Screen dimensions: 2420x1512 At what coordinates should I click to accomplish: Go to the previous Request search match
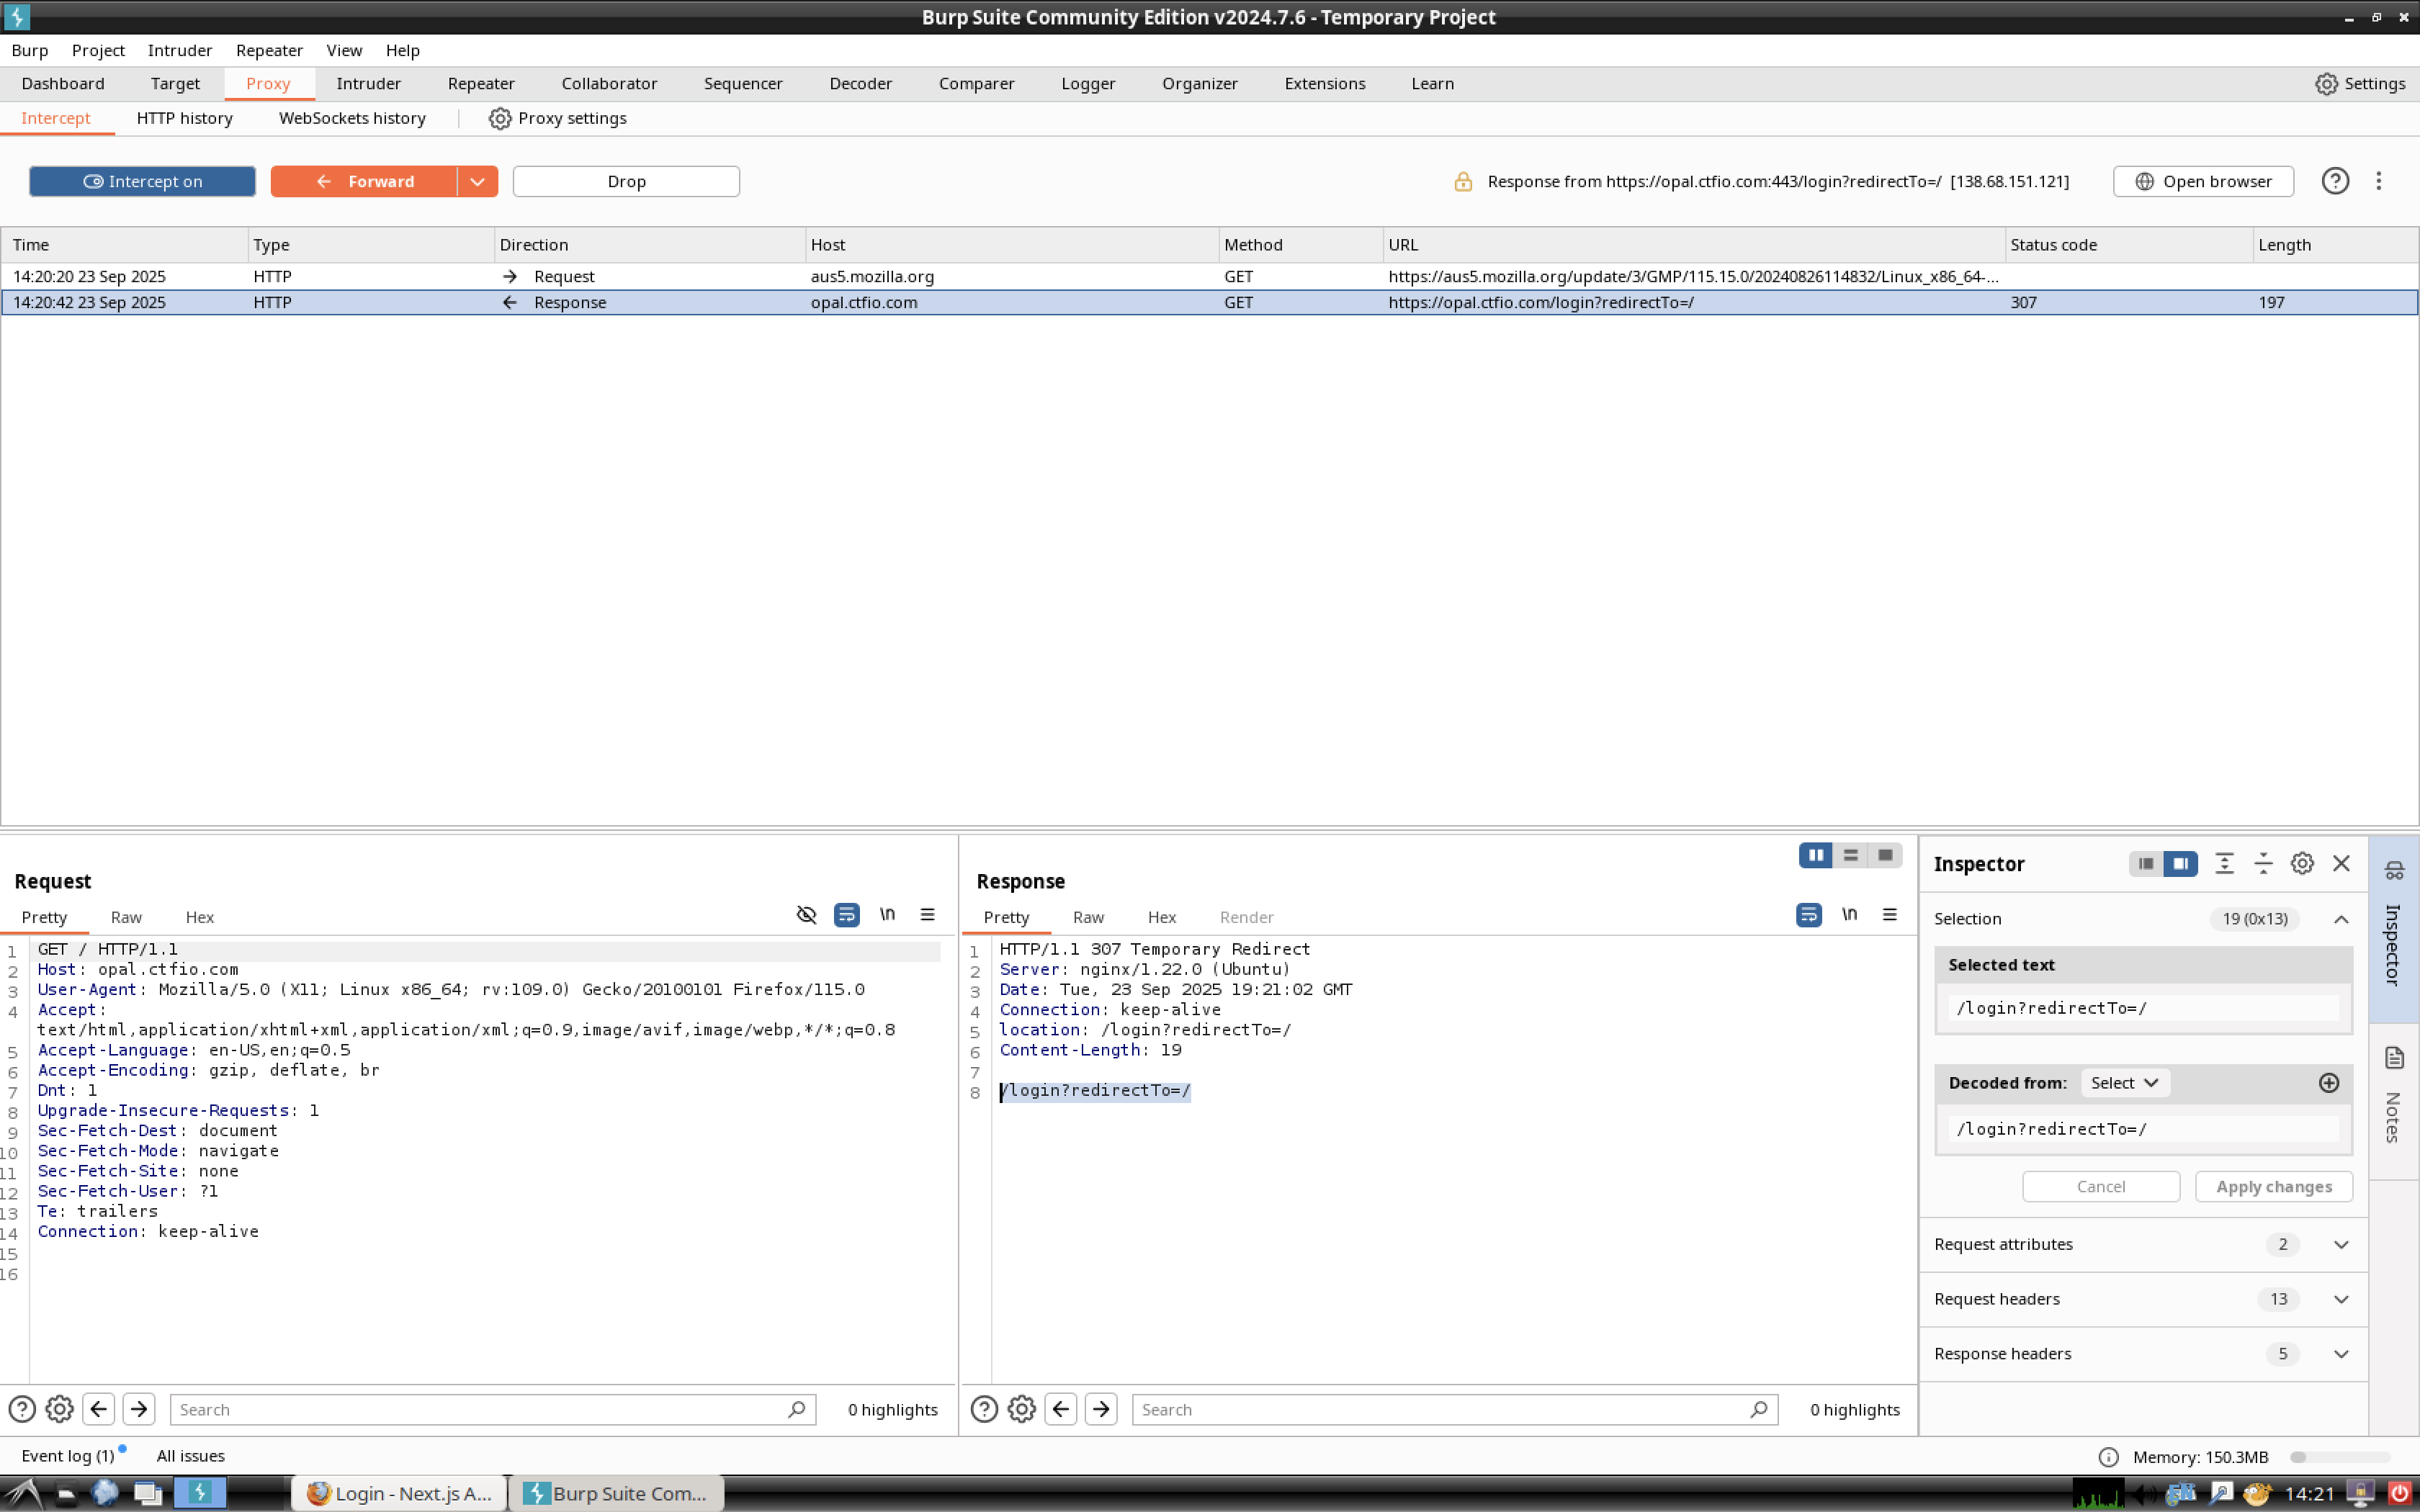98,1409
